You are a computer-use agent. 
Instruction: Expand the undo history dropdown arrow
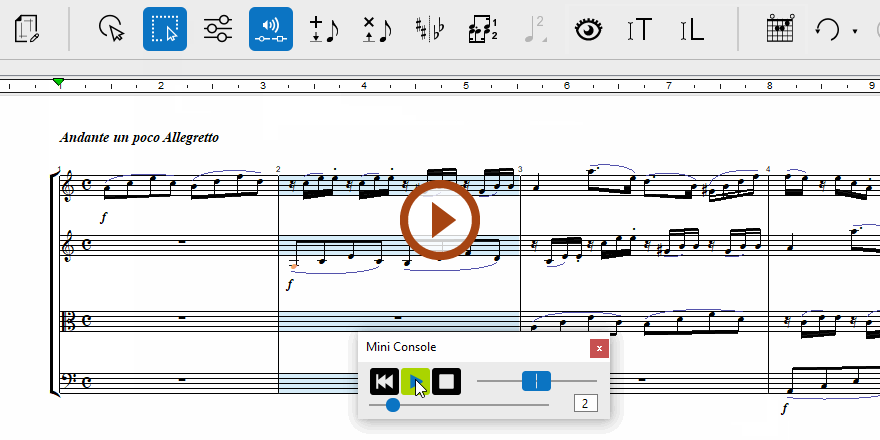tap(855, 31)
